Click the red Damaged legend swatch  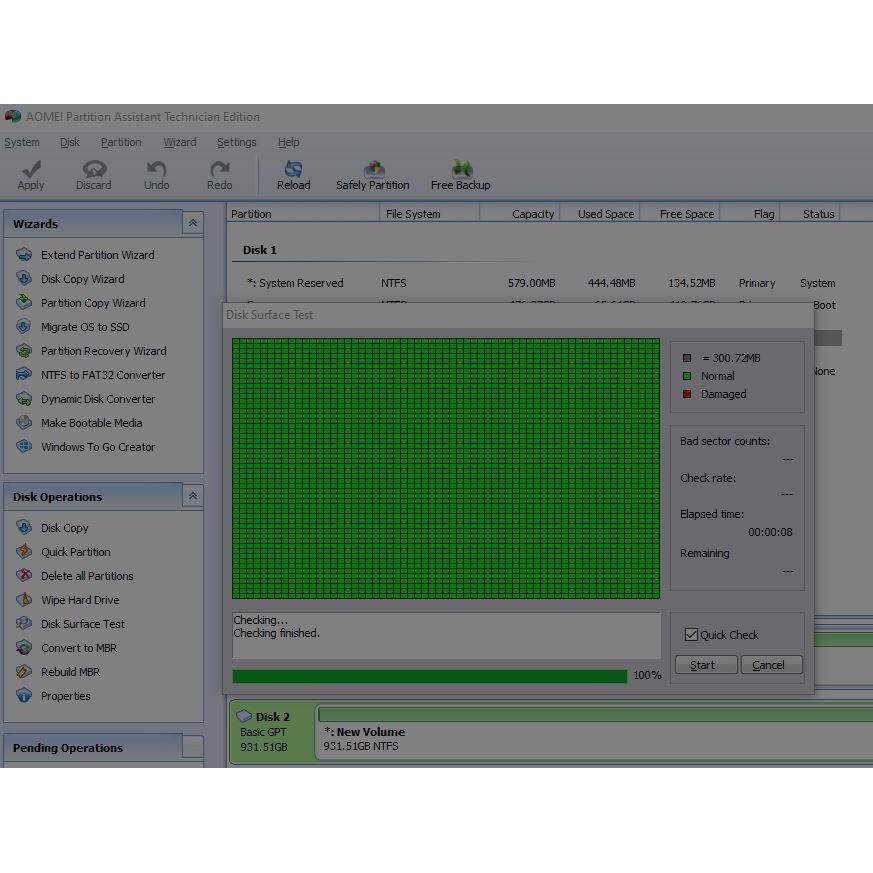click(x=687, y=394)
